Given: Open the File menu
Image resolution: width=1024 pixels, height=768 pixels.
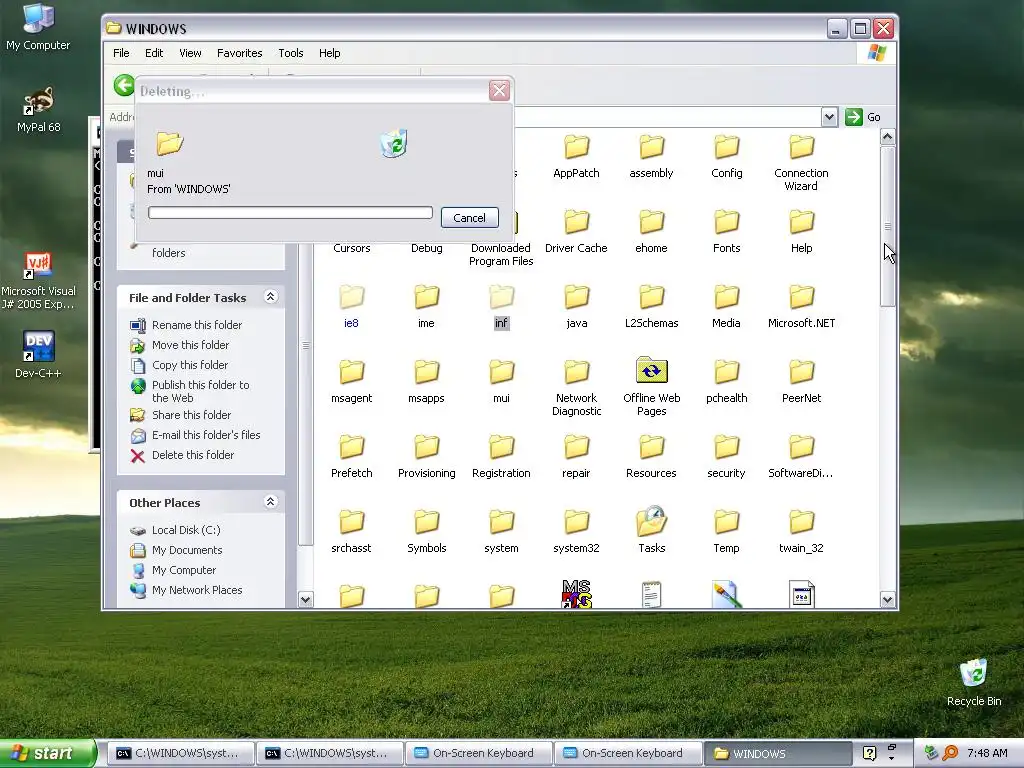Looking at the screenshot, I should tap(121, 53).
